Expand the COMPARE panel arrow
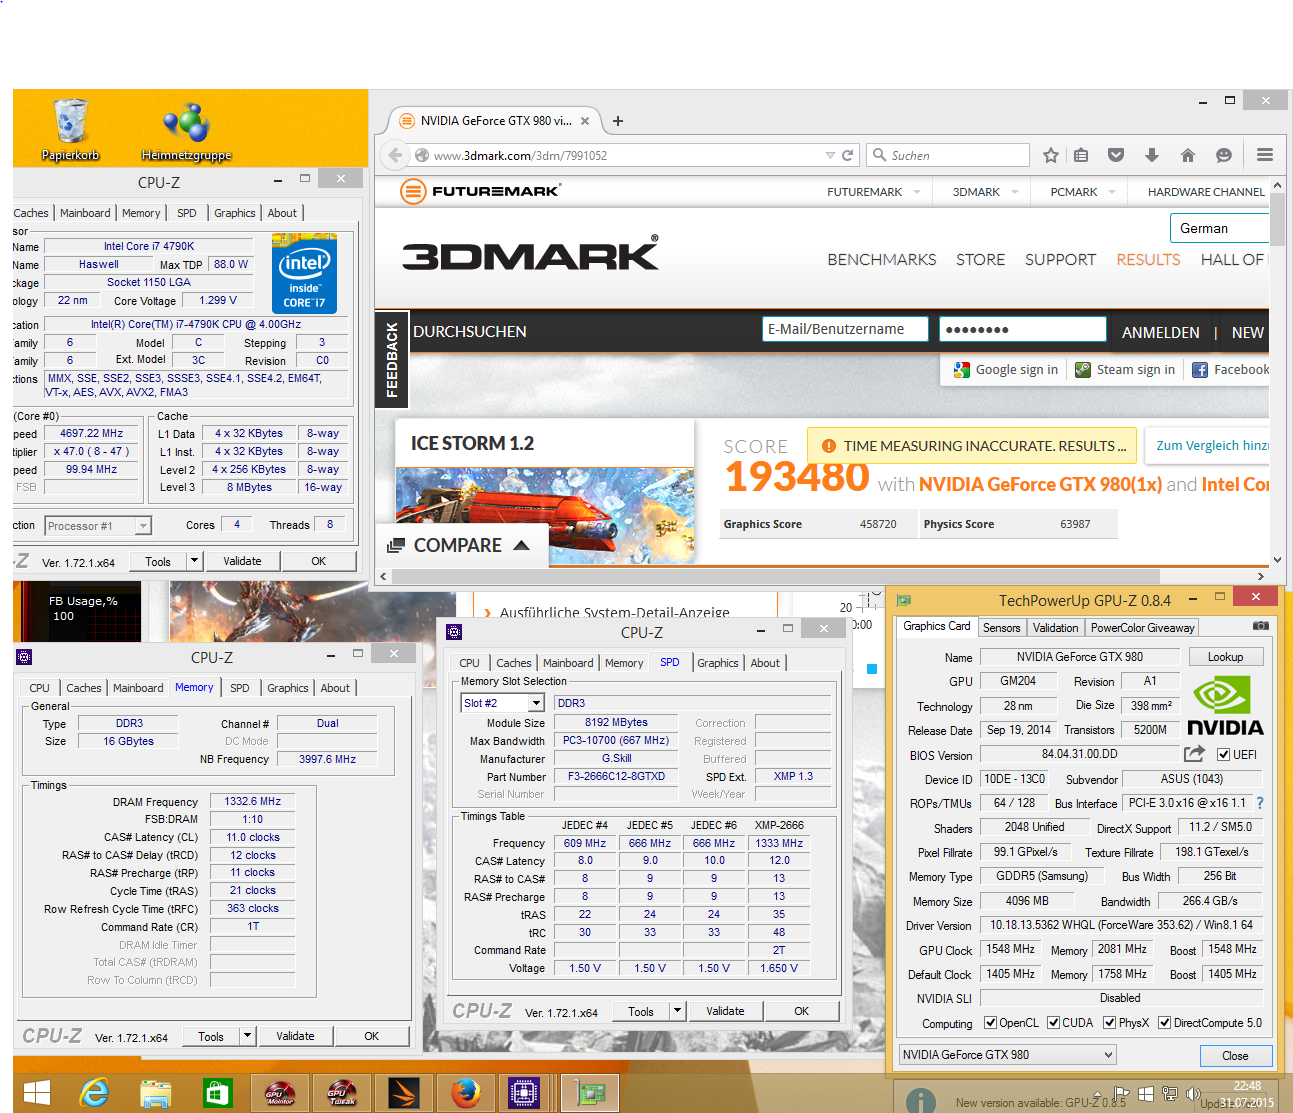The height and width of the screenshot is (1113, 1293). [x=521, y=546]
